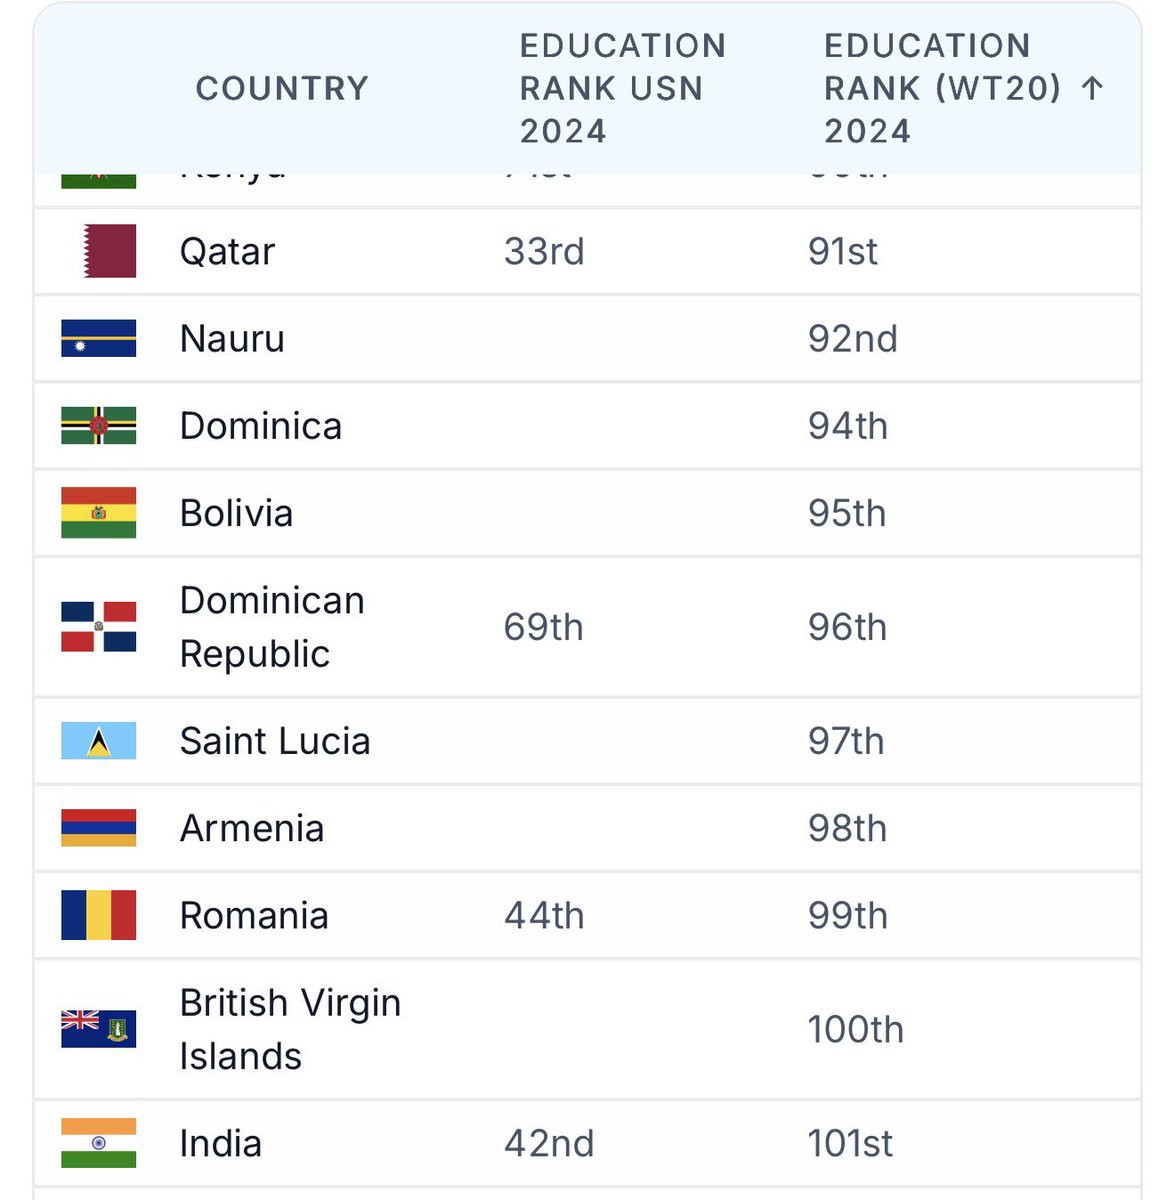
Task: Open the British Virgin Islands link
Action: click(290, 1029)
